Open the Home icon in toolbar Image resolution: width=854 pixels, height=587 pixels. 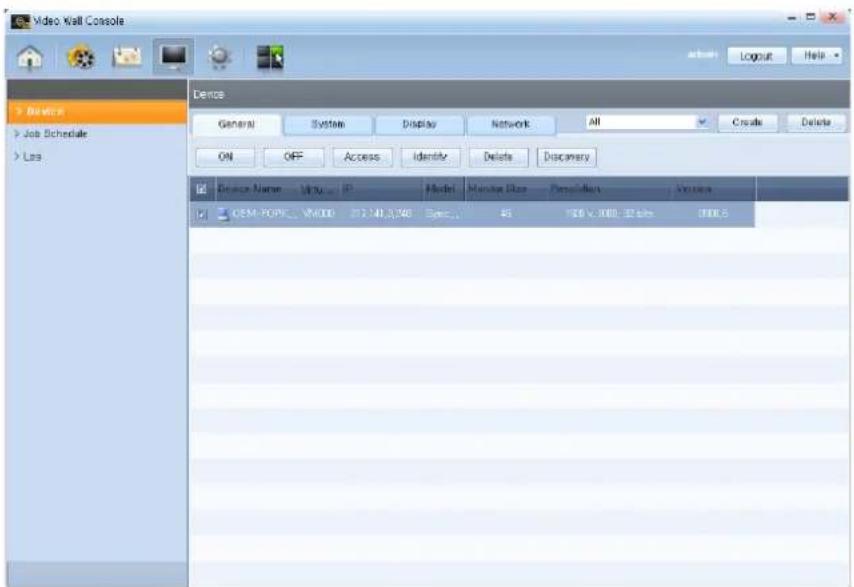tap(30, 57)
